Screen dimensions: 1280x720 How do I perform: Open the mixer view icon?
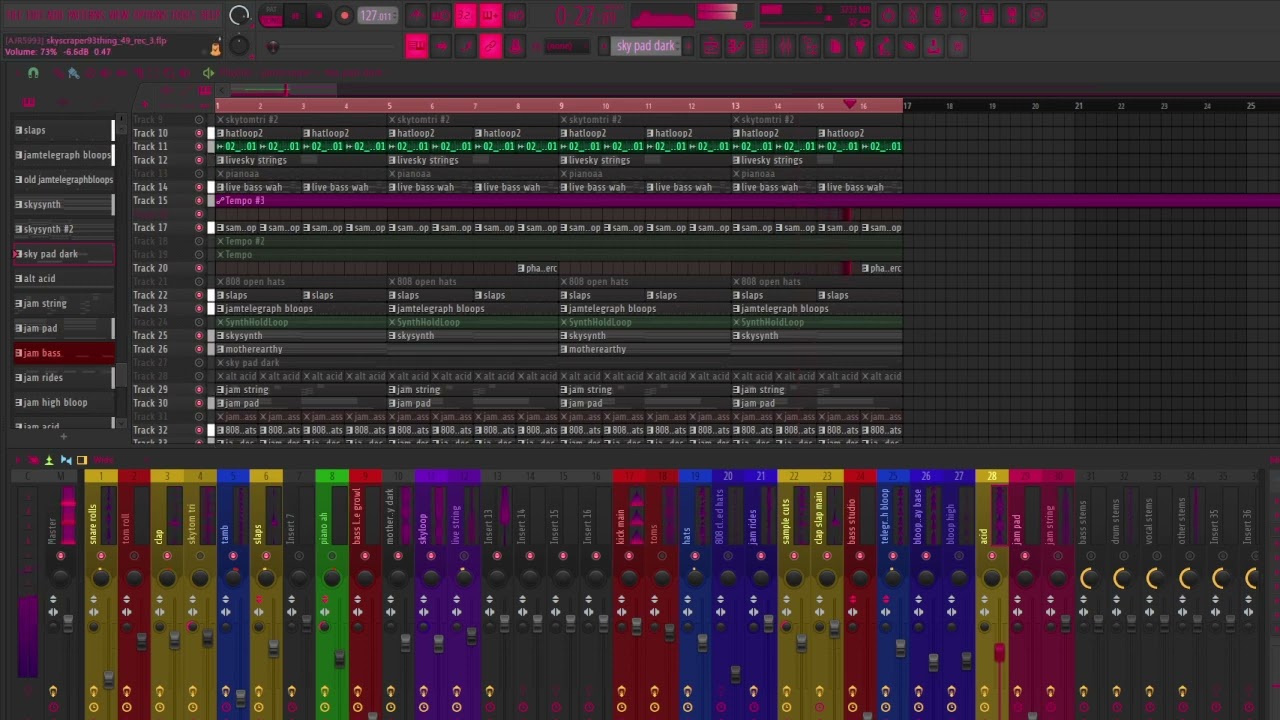coord(785,46)
